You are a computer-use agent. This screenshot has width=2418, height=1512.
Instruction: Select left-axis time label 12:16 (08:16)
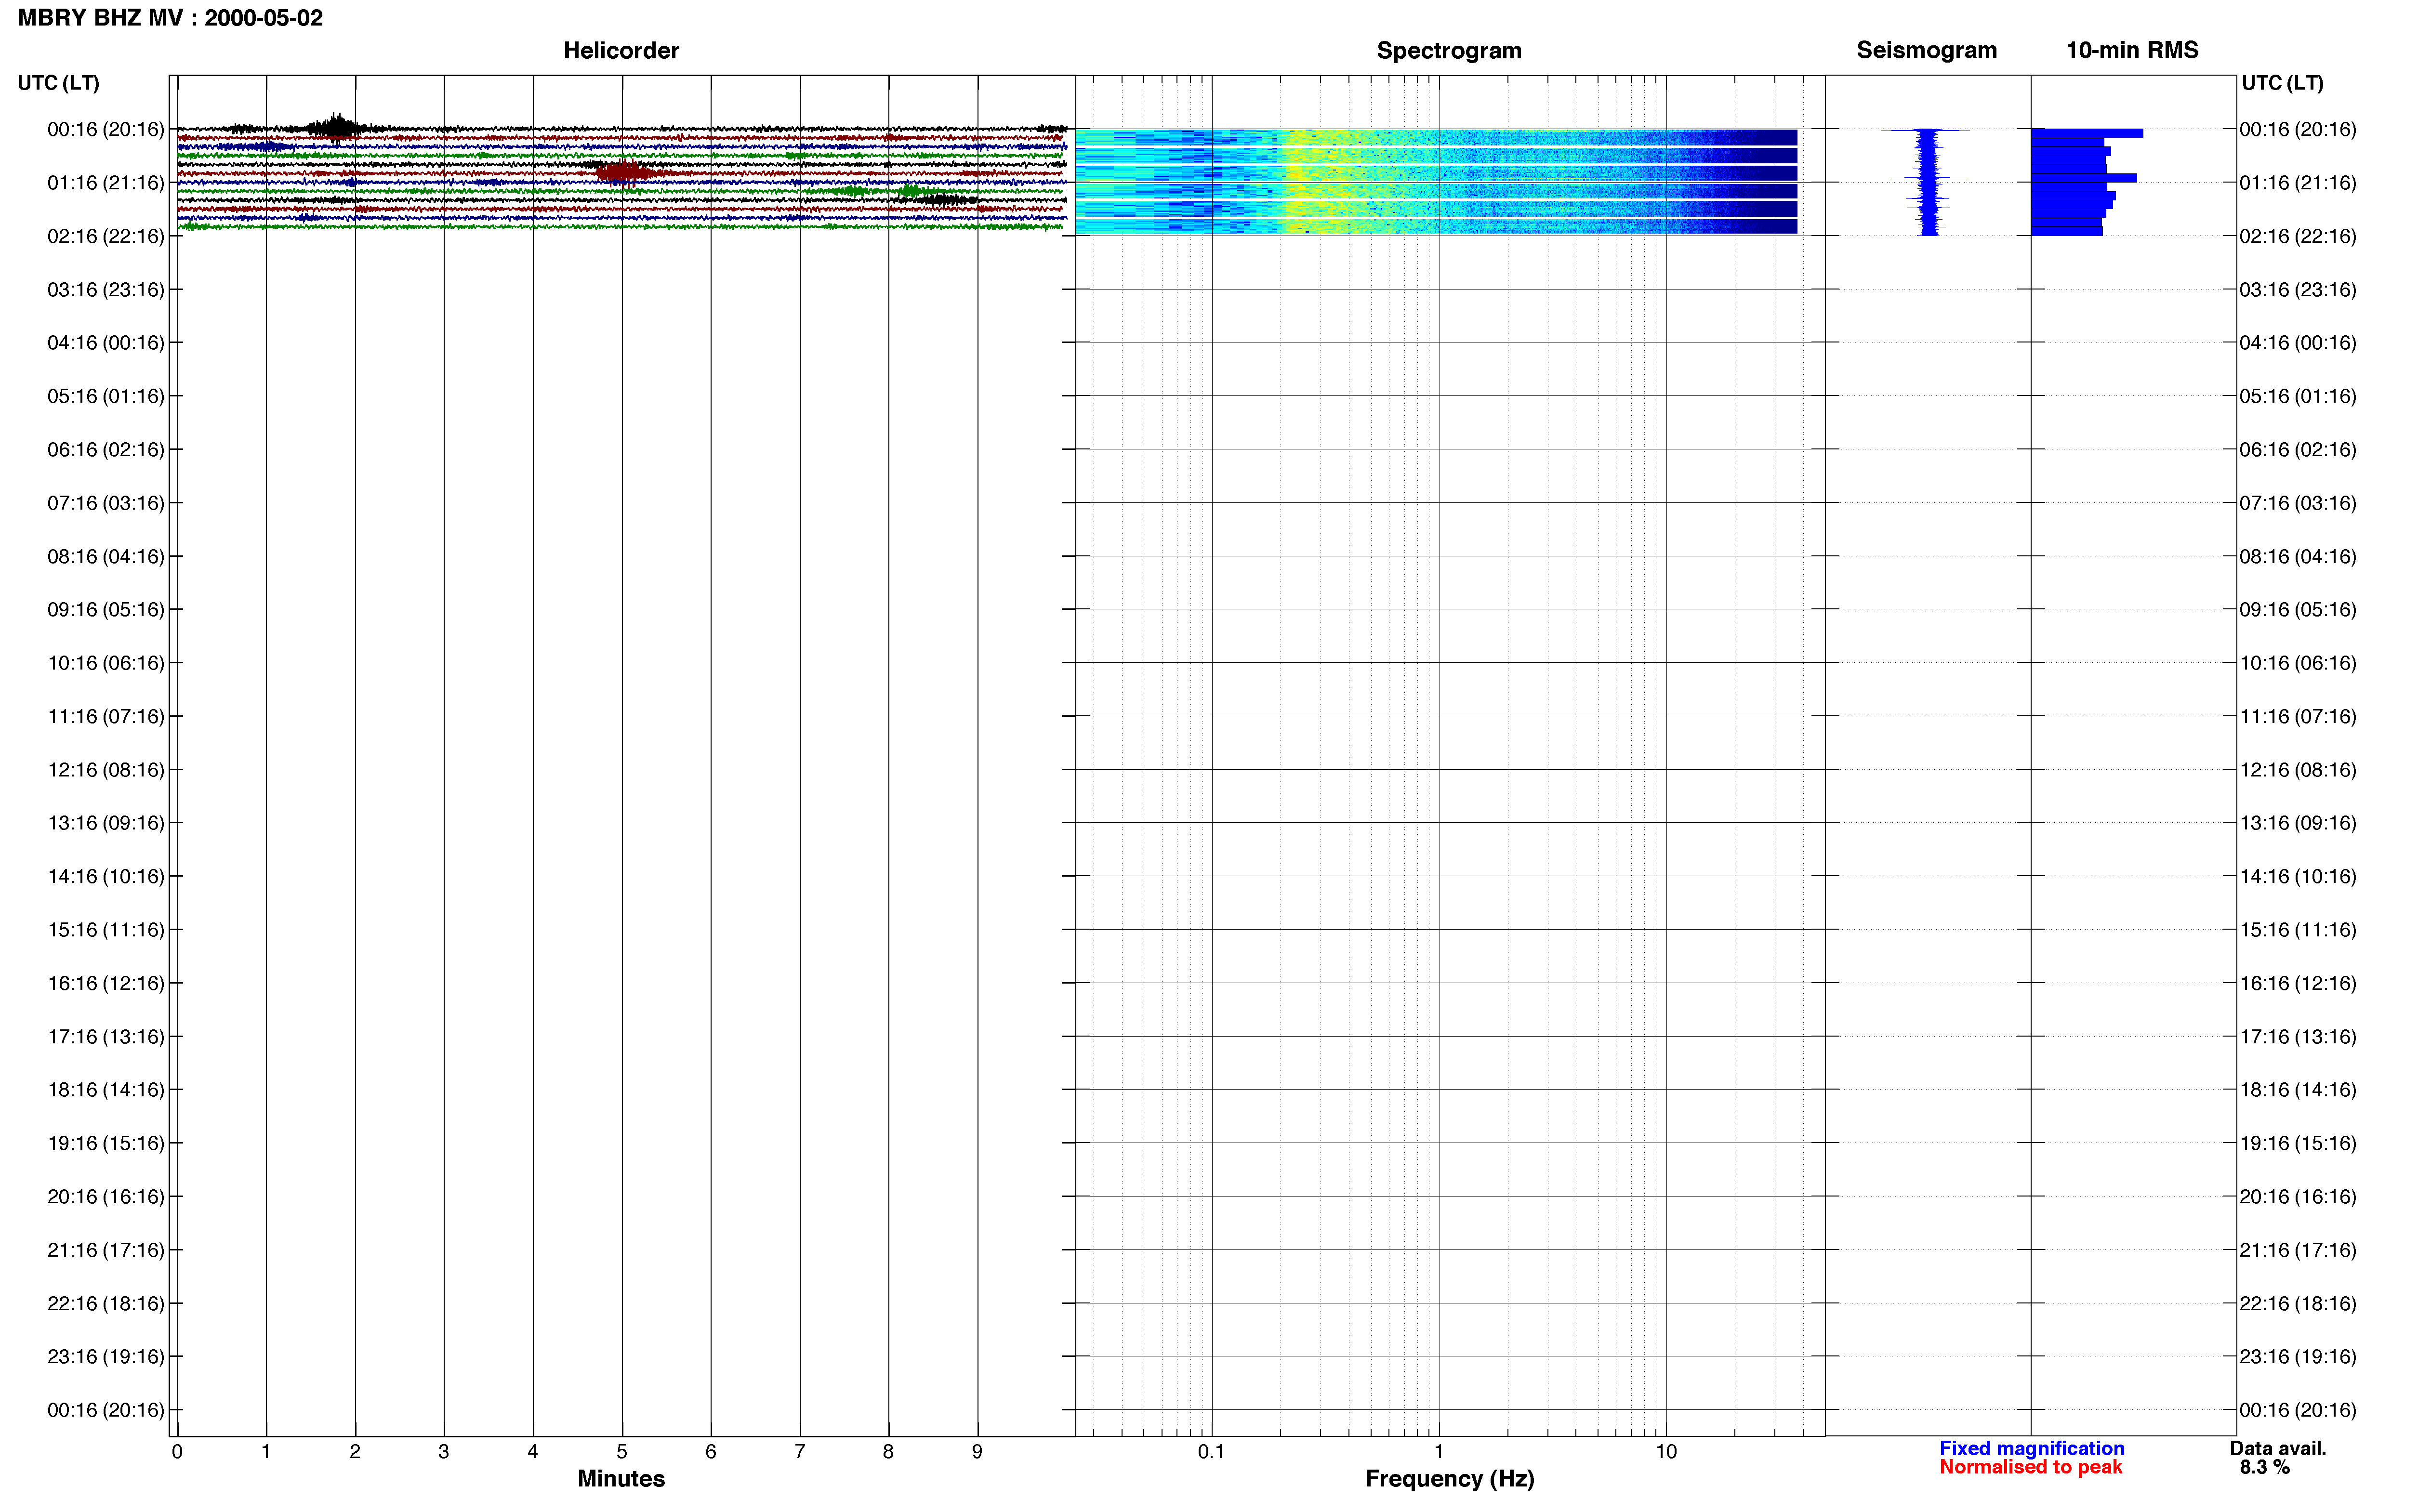[106, 770]
